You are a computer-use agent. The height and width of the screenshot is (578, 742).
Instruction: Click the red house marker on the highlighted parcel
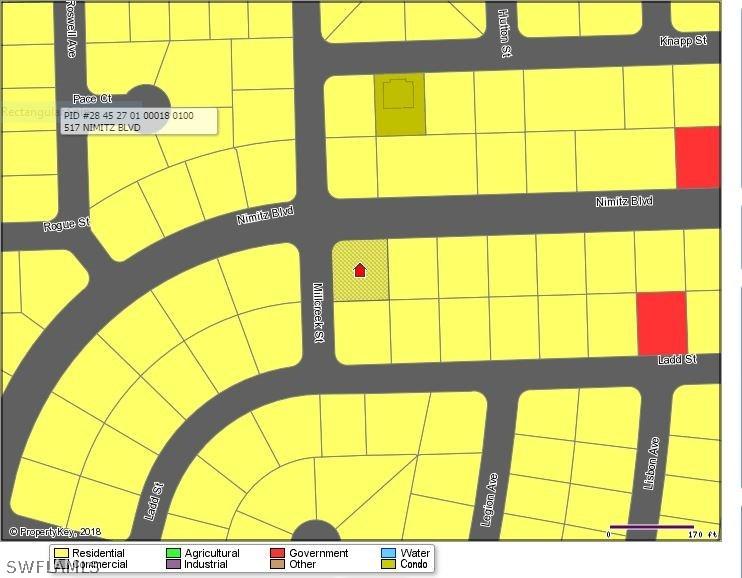[360, 270]
